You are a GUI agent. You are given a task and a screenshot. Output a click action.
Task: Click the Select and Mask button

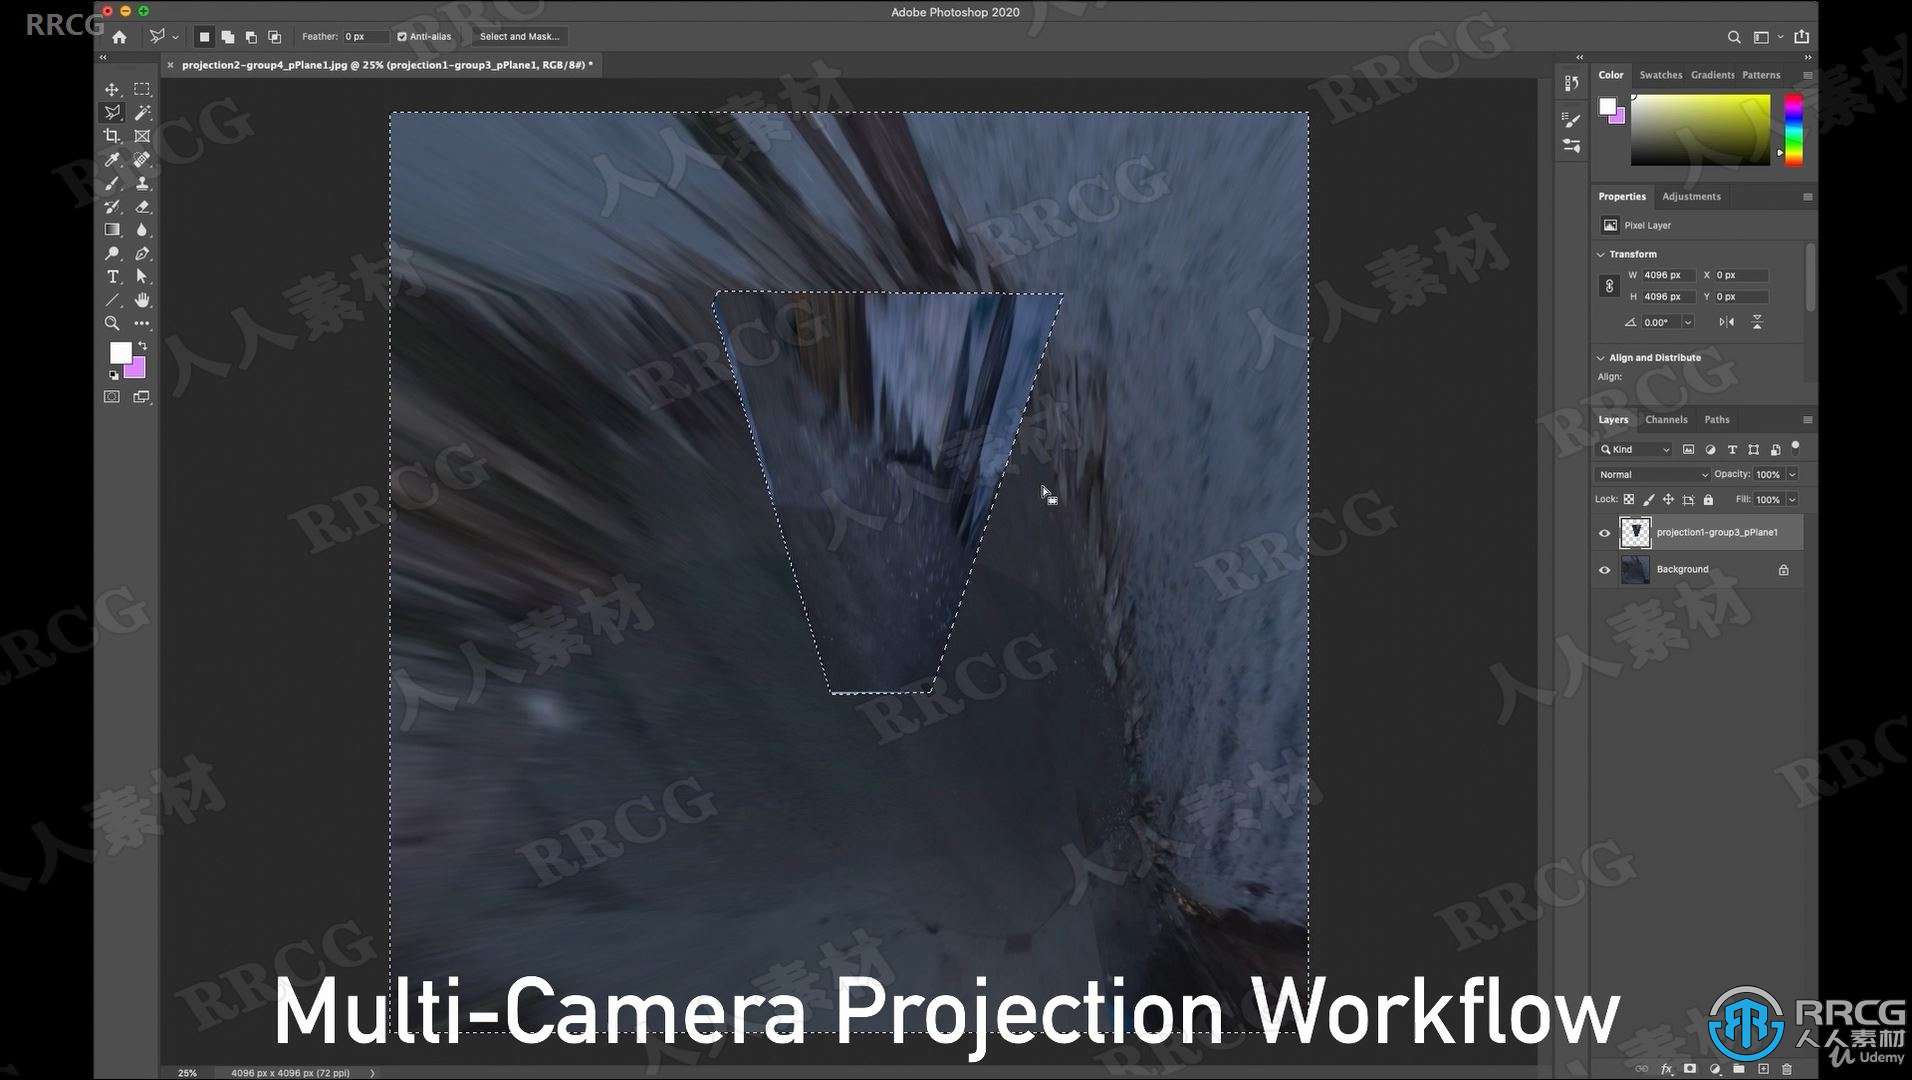click(519, 37)
